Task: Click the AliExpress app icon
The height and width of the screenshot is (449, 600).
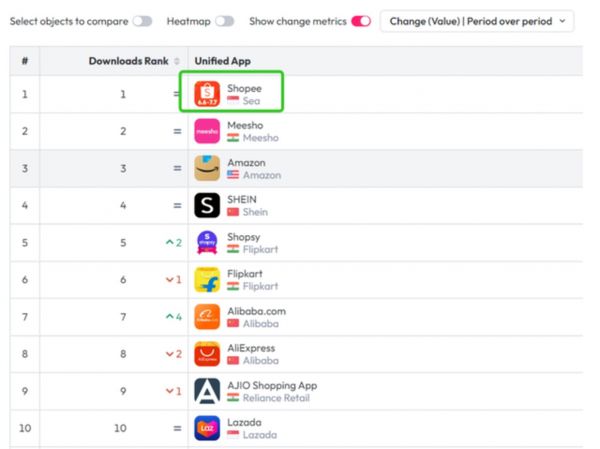Action: 207,353
